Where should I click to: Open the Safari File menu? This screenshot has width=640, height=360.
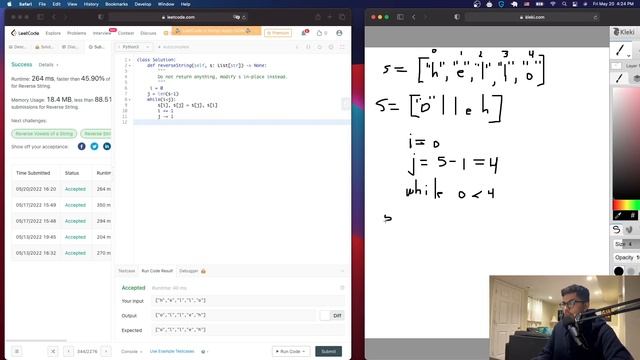[x=42, y=4]
